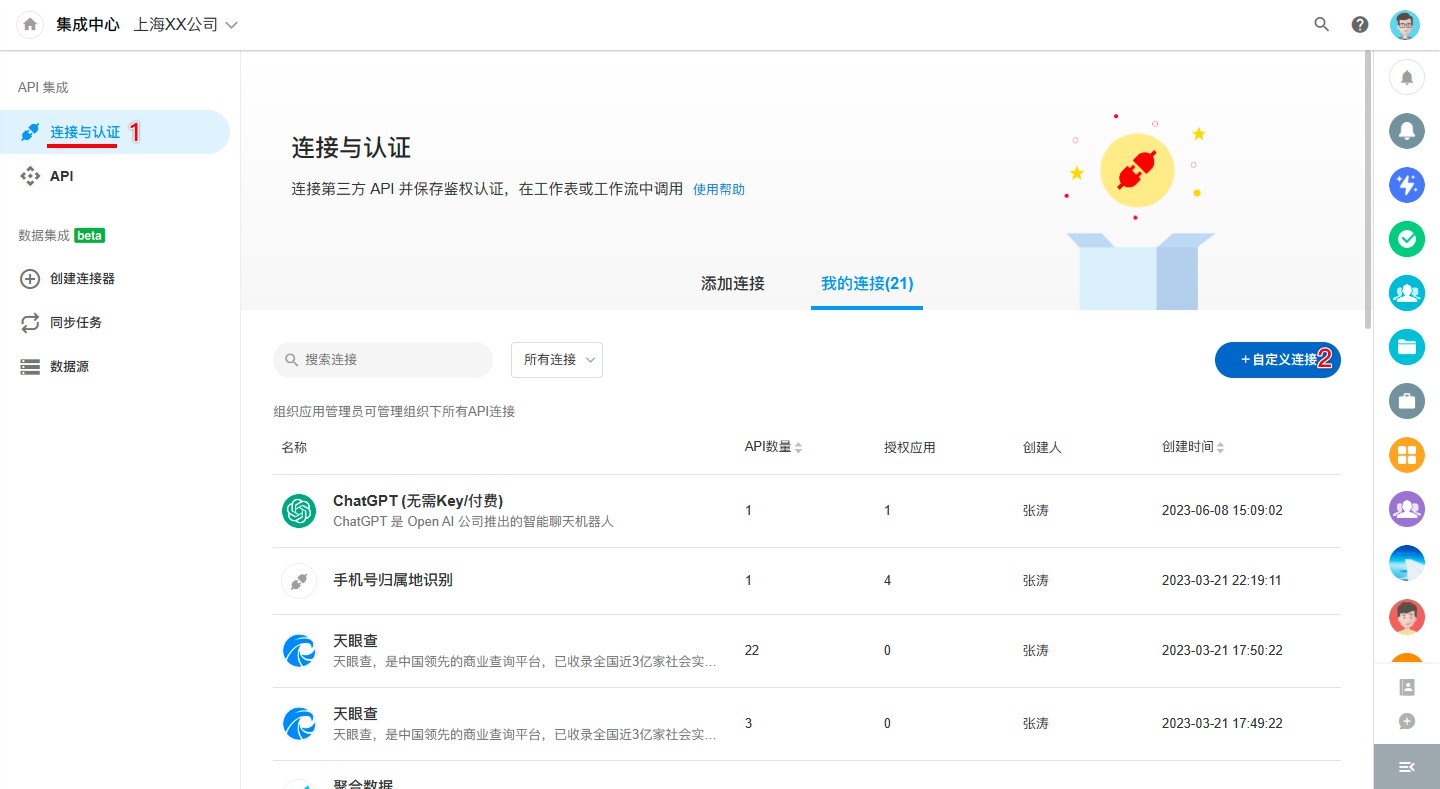The height and width of the screenshot is (789, 1440).
Task: Select the 我的连接(21) tab
Action: tap(866, 284)
